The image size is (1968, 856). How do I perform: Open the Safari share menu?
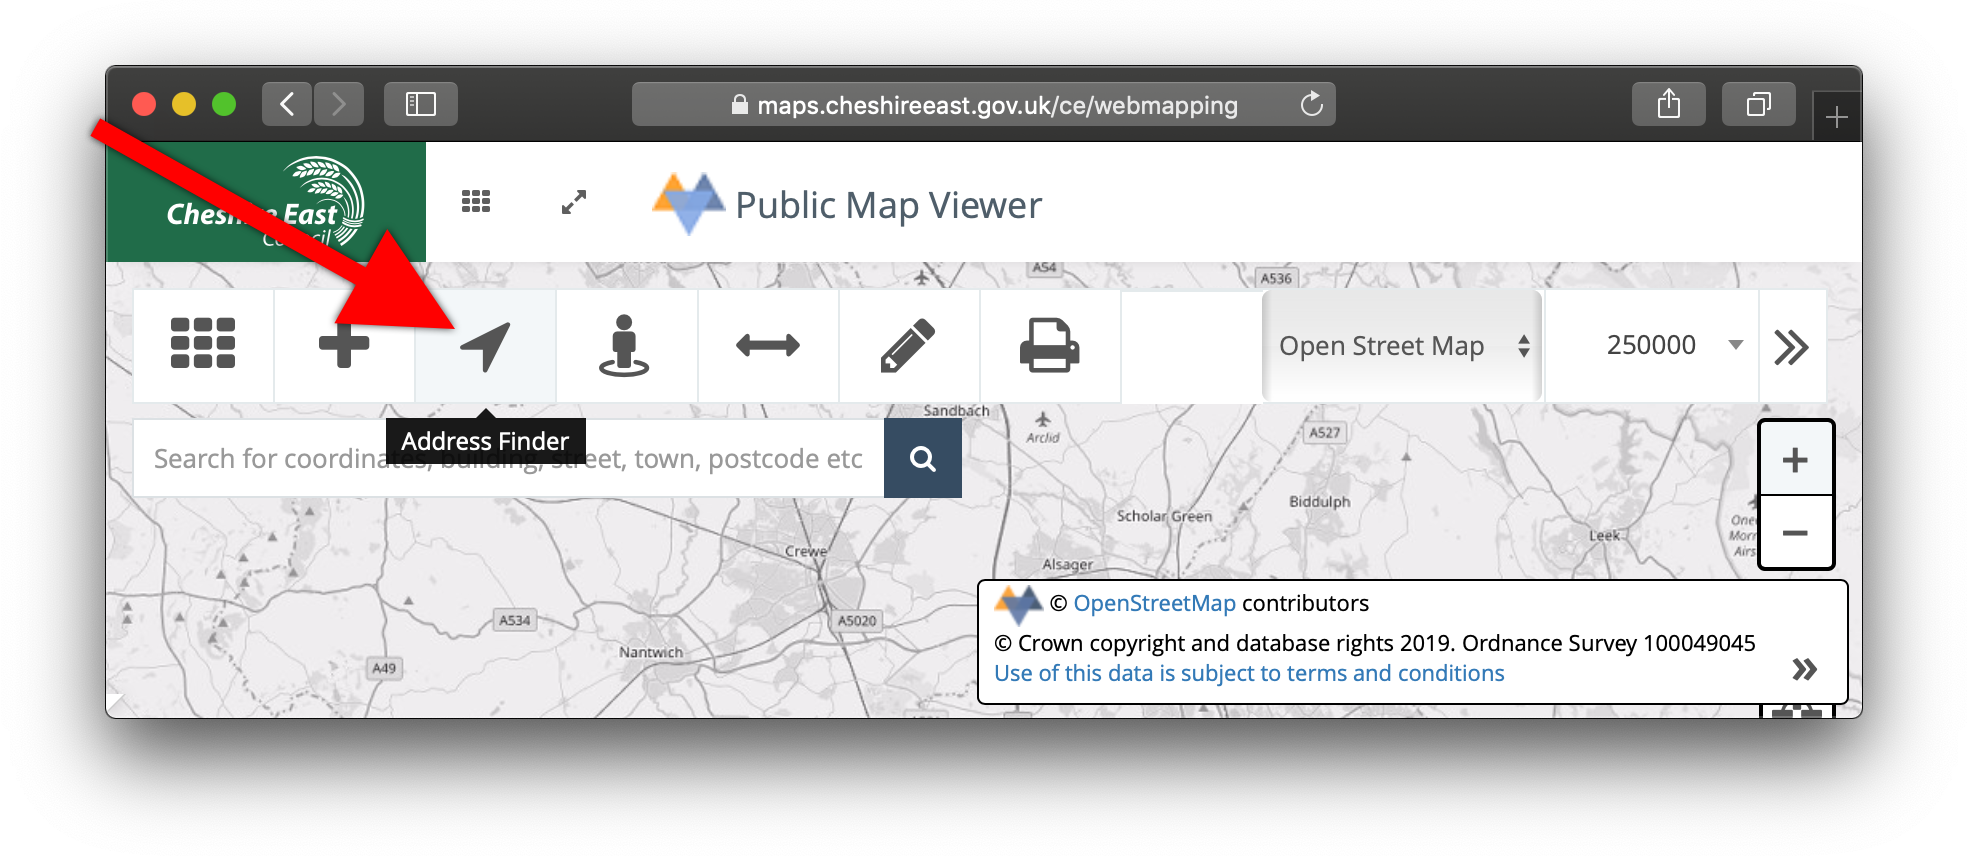[x=1669, y=104]
